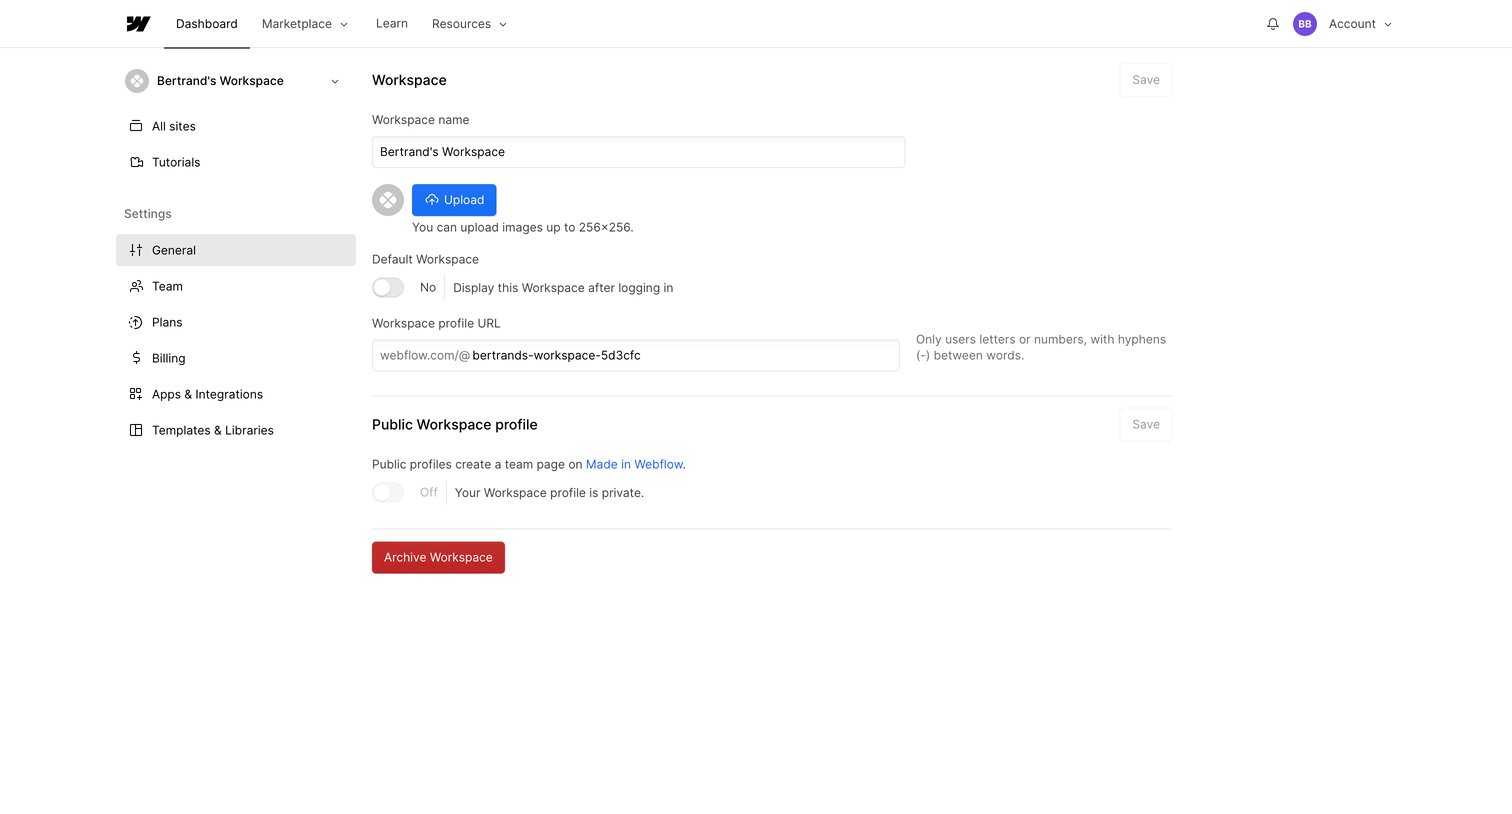Click the General settings sliders icon

[x=136, y=250]
